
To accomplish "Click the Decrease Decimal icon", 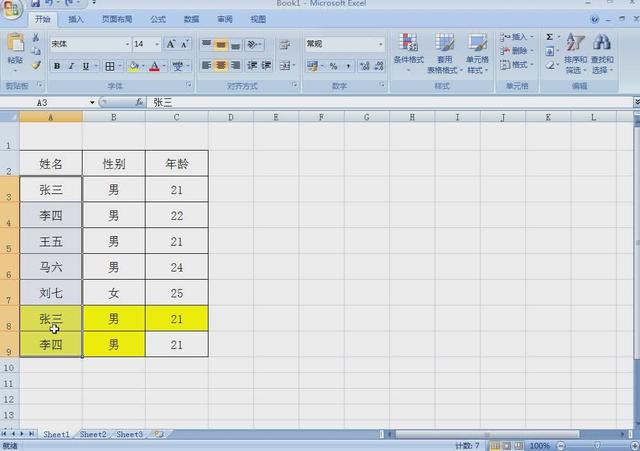I will [379, 66].
